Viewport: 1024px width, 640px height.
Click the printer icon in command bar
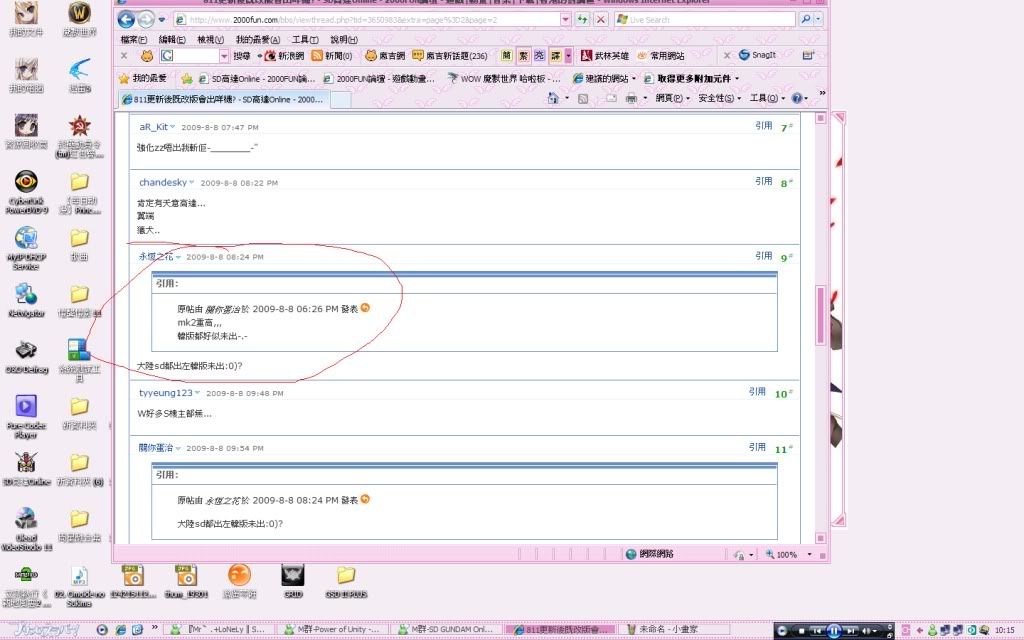631,98
